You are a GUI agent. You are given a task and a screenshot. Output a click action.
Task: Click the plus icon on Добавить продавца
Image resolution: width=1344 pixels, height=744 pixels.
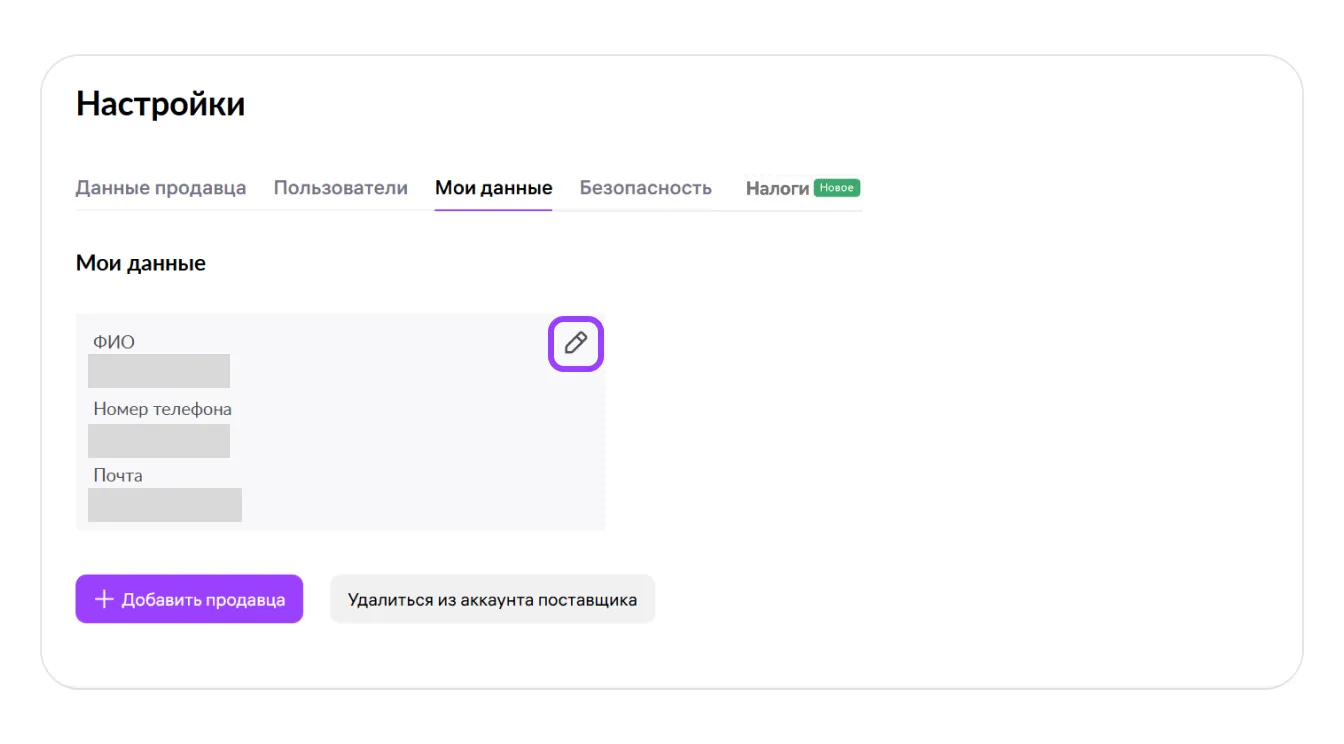coord(103,599)
